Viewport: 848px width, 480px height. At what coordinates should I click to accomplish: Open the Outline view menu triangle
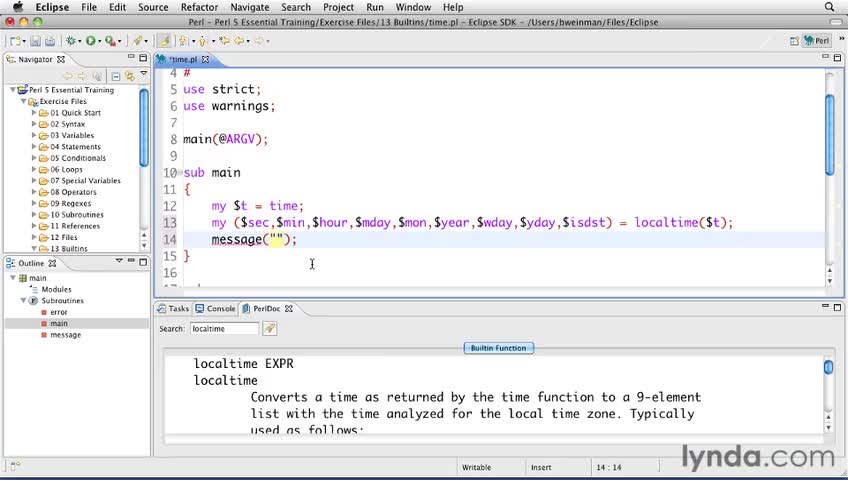119,261
